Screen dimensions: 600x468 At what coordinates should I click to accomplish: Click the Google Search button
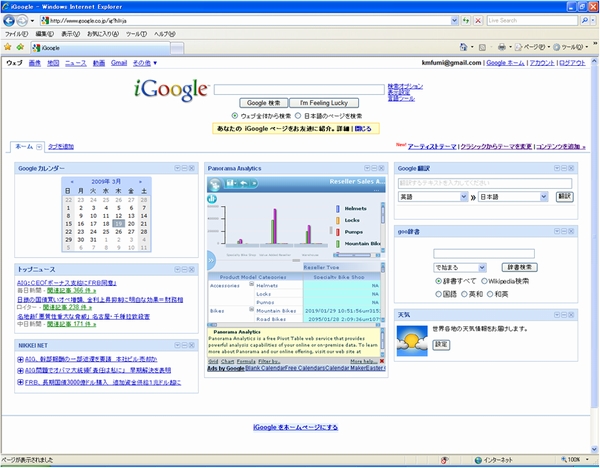[x=263, y=103]
